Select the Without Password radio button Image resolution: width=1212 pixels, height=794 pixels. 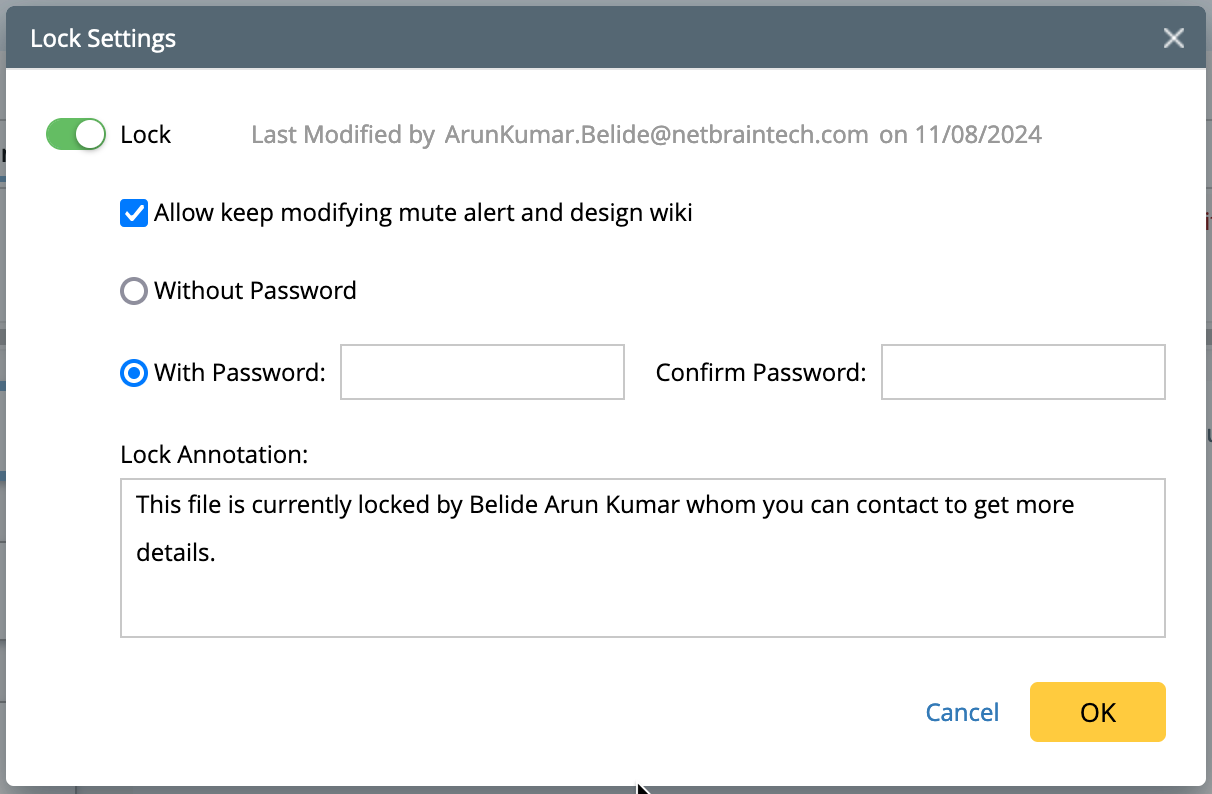[x=134, y=291]
